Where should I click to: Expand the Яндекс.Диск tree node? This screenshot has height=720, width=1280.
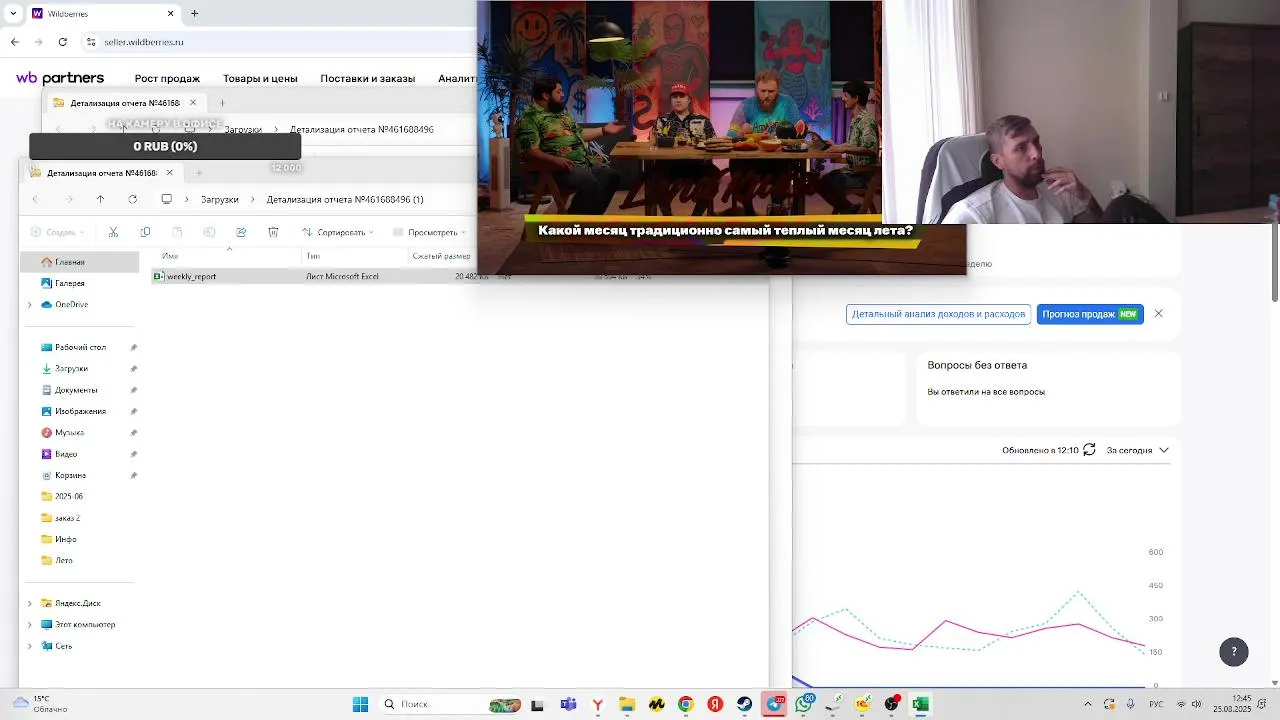[x=29, y=603]
